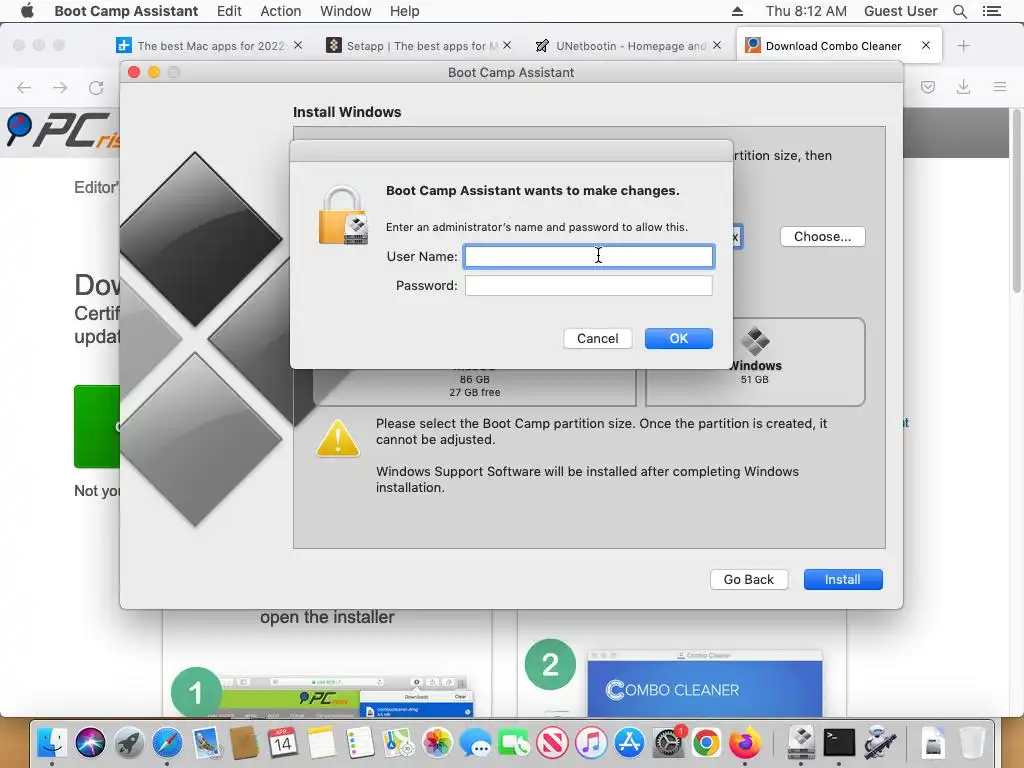This screenshot has width=1024, height=768.
Task: Open the Notes app in Dock
Action: click(321, 743)
